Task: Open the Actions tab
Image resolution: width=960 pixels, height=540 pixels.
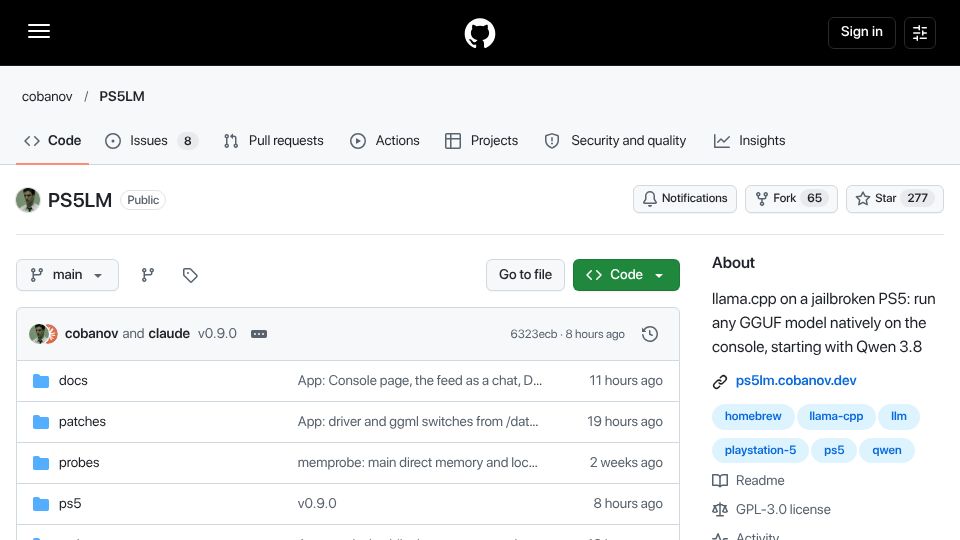Action: click(x=384, y=141)
